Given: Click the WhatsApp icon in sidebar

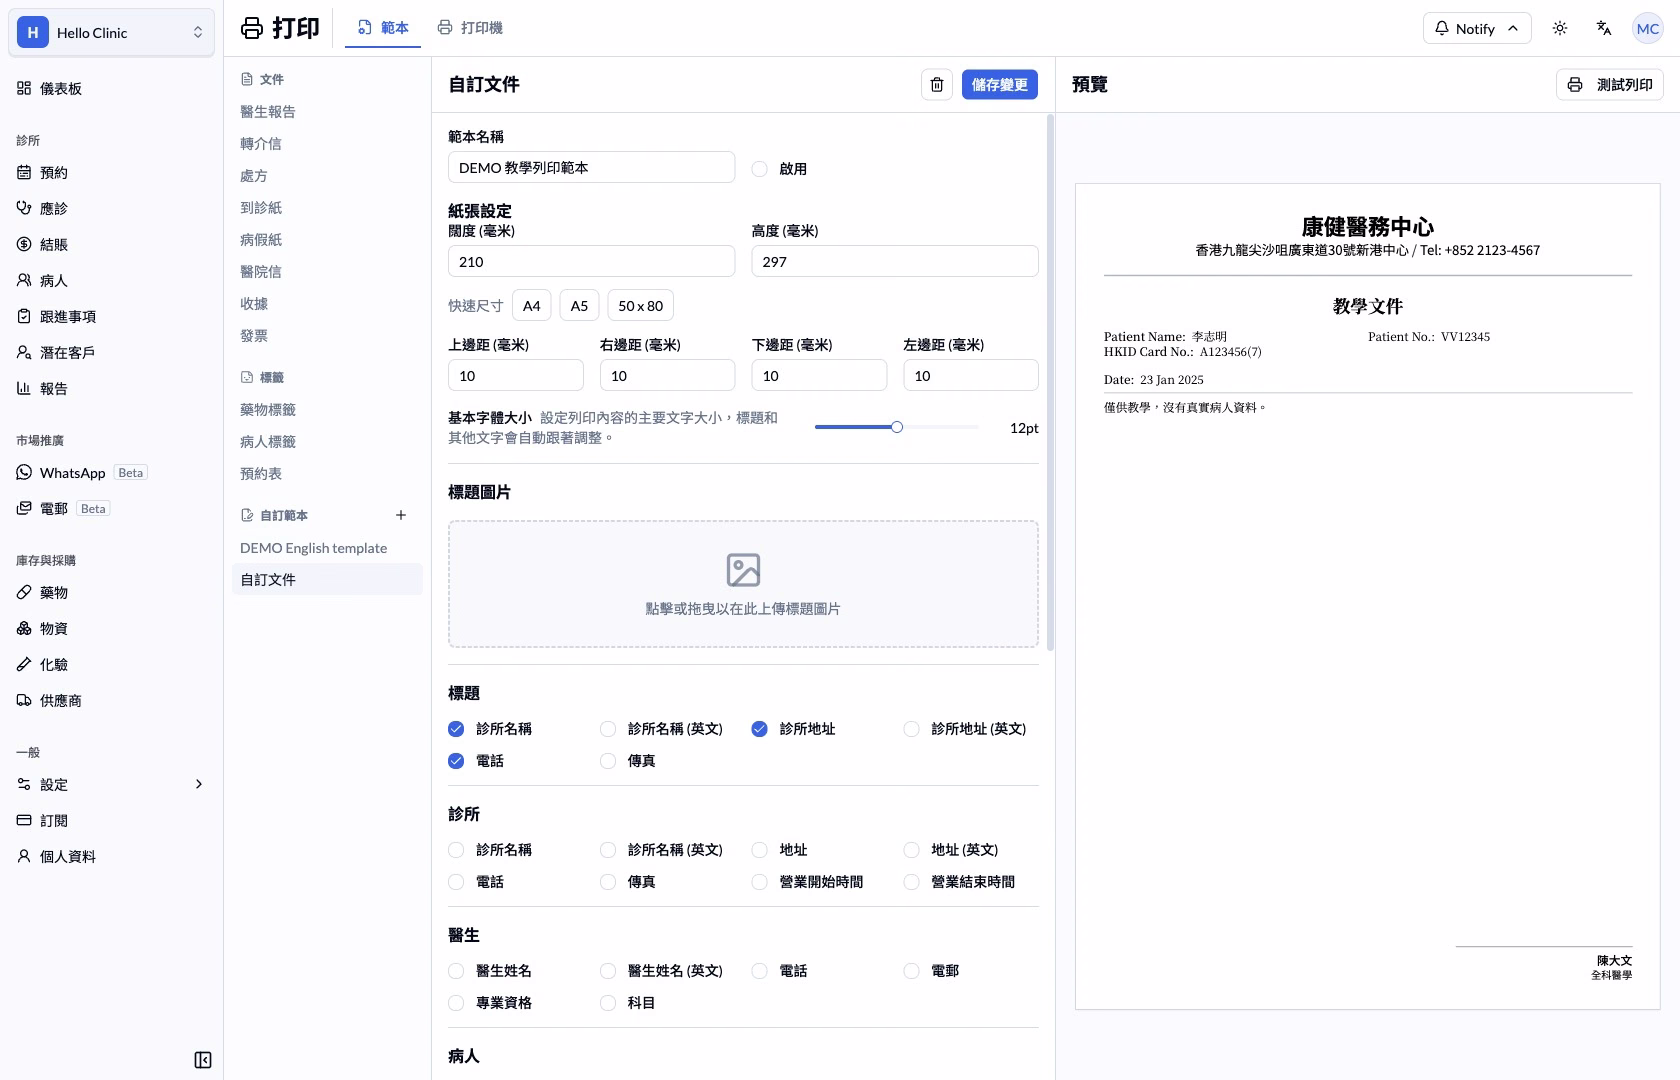Looking at the screenshot, I should (x=24, y=473).
